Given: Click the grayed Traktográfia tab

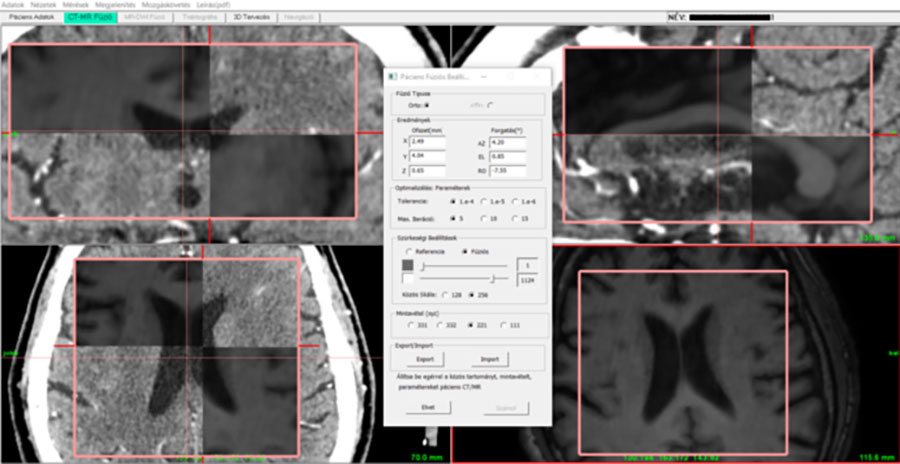Looking at the screenshot, I should (200, 17).
